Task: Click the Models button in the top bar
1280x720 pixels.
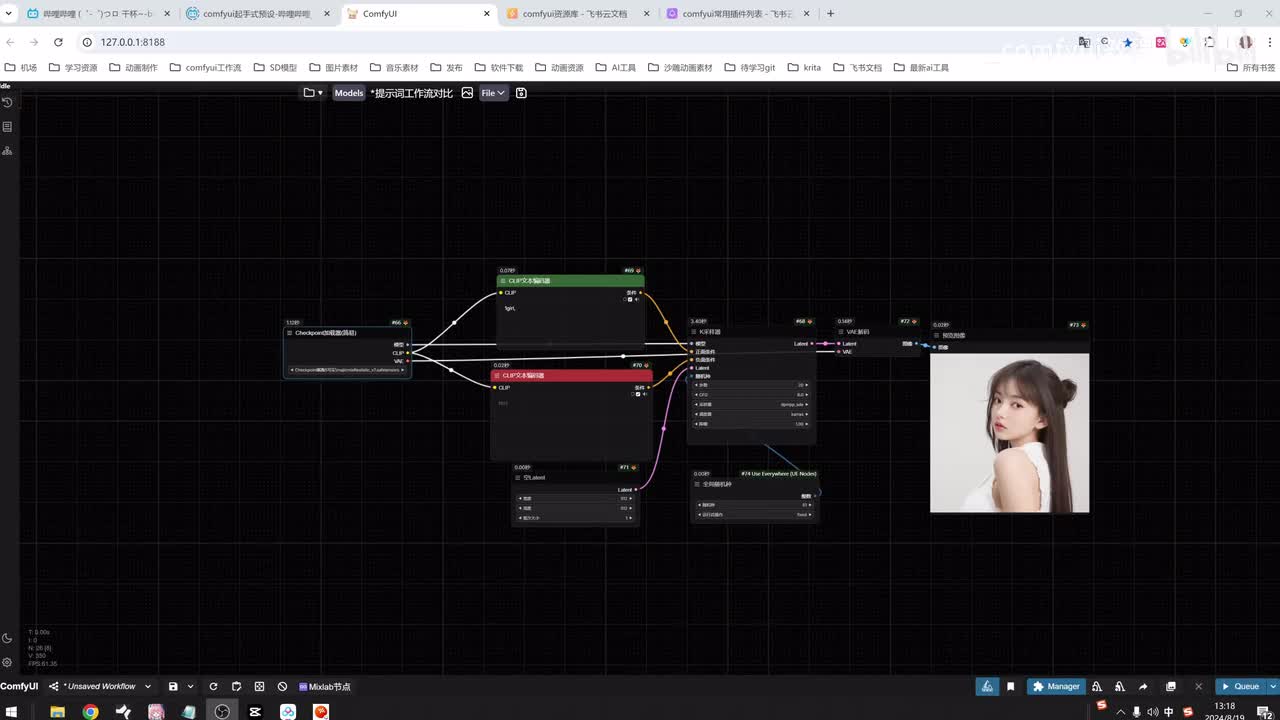Action: (349, 93)
